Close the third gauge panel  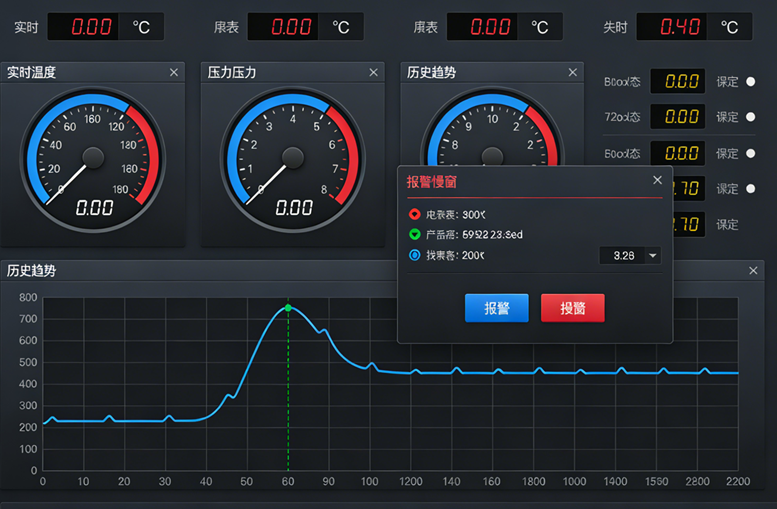(x=572, y=72)
